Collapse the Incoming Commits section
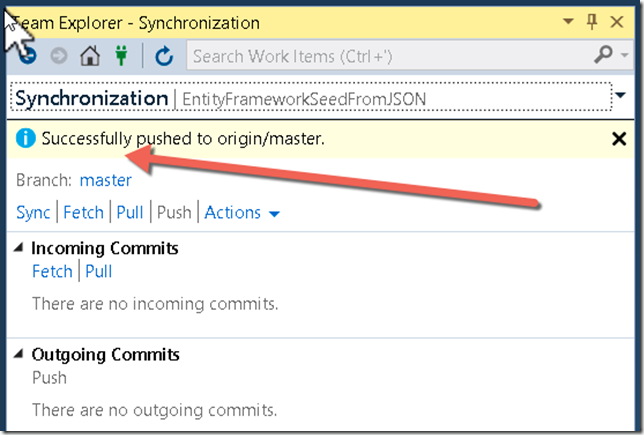The image size is (644, 435). [x=18, y=247]
